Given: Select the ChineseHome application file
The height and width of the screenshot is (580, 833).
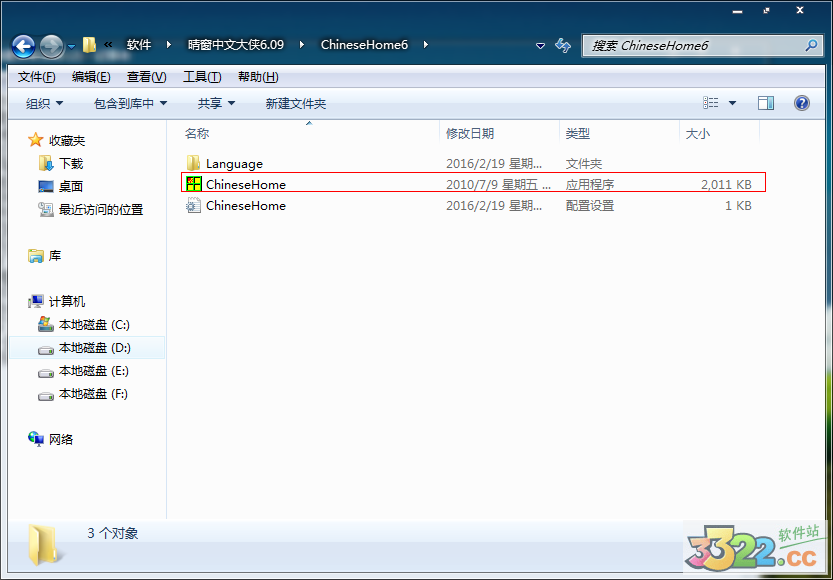Looking at the screenshot, I should (x=473, y=182).
